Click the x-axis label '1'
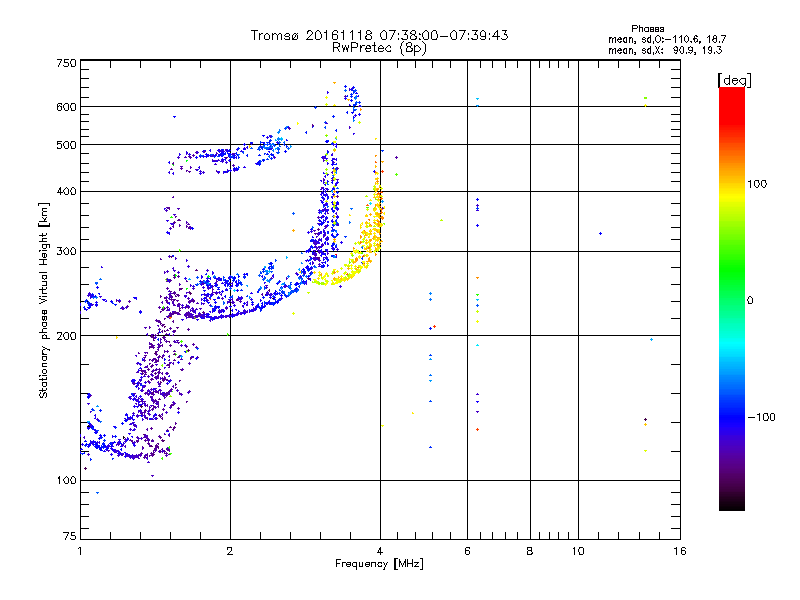Screen dimensions: 800x600 point(80,551)
